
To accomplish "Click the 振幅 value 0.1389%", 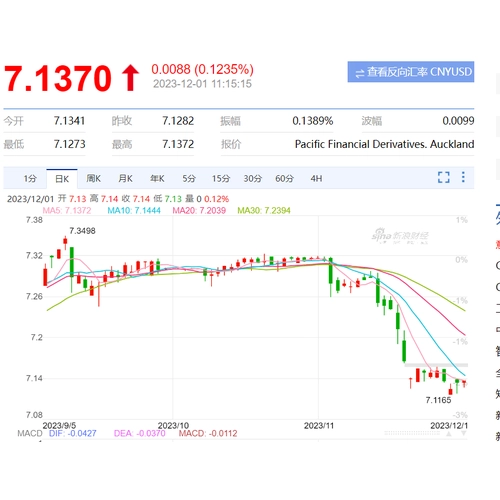I will pos(313,121).
